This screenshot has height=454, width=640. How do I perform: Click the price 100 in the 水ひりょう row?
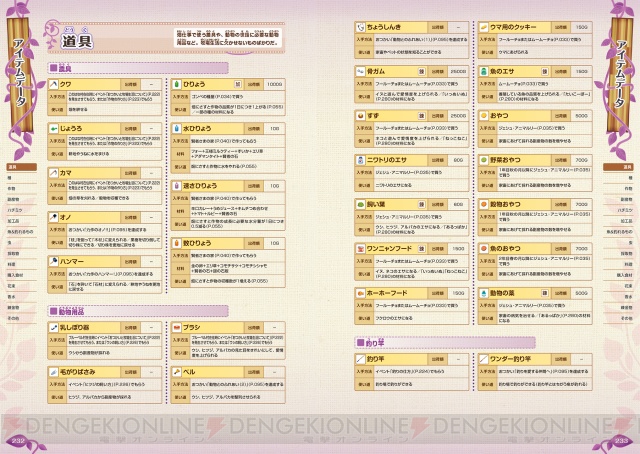point(274,129)
